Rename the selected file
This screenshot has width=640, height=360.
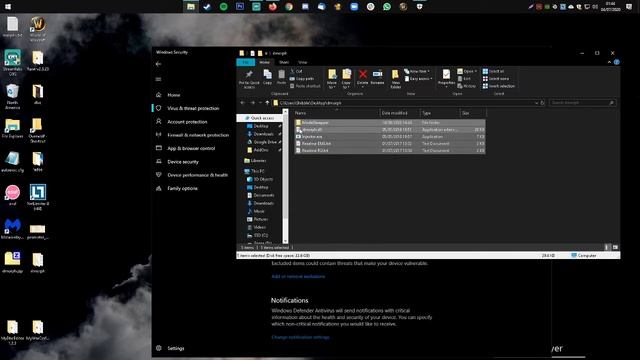(377, 77)
